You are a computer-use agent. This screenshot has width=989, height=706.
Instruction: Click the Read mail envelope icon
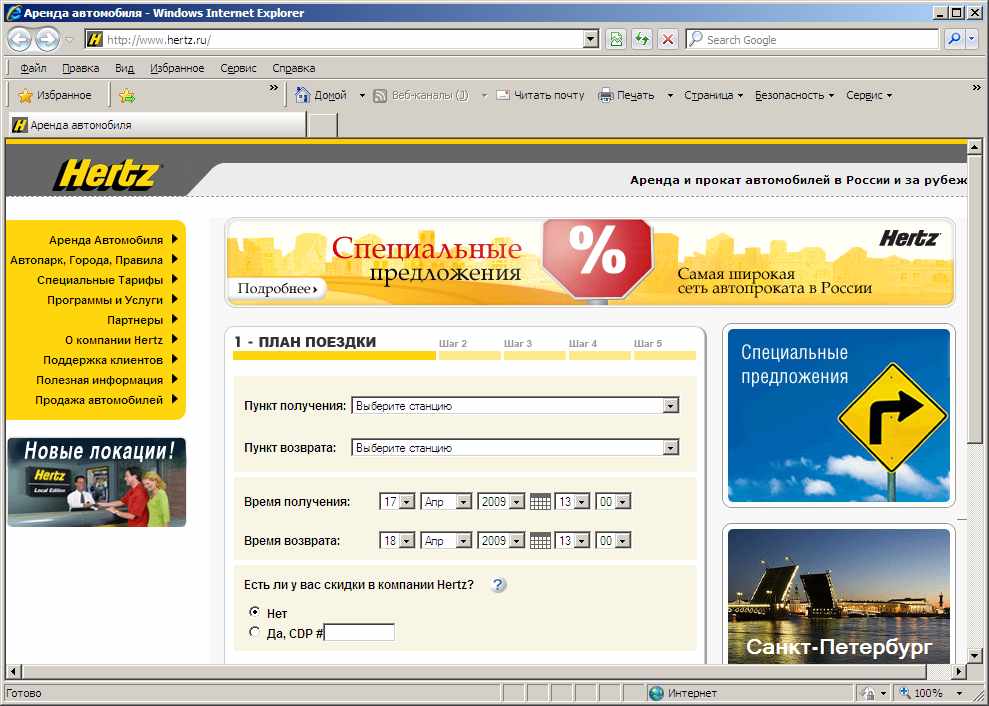(503, 95)
